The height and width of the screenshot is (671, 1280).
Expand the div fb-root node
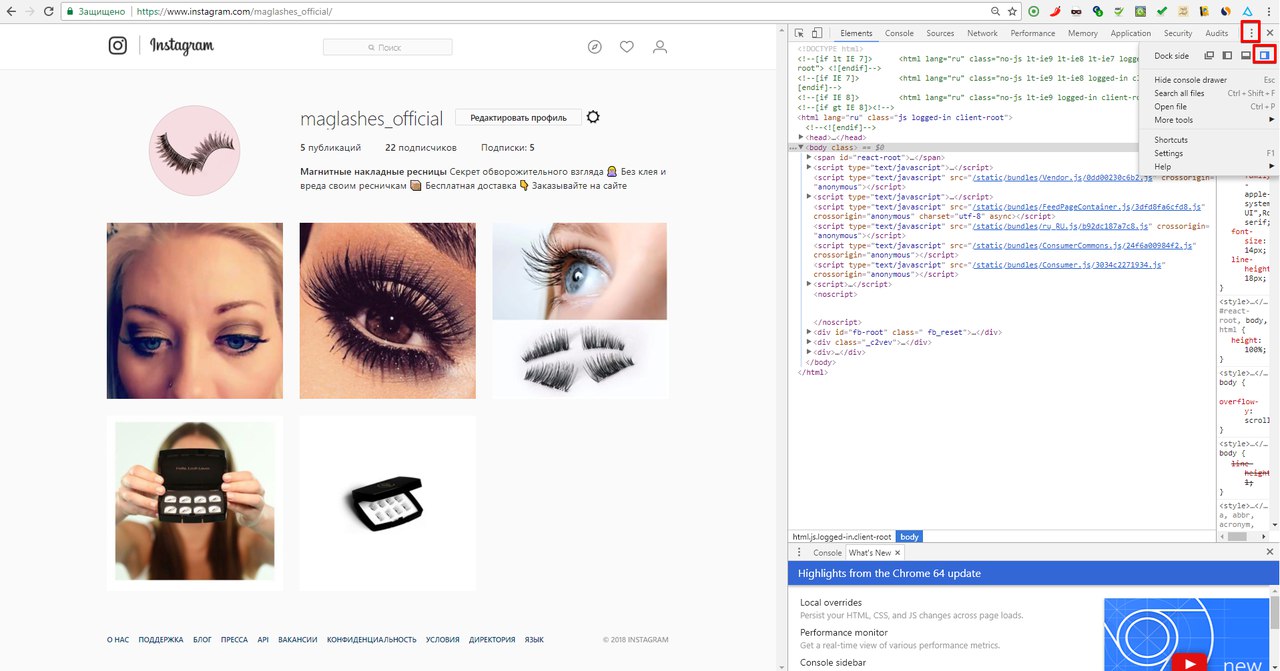point(810,332)
